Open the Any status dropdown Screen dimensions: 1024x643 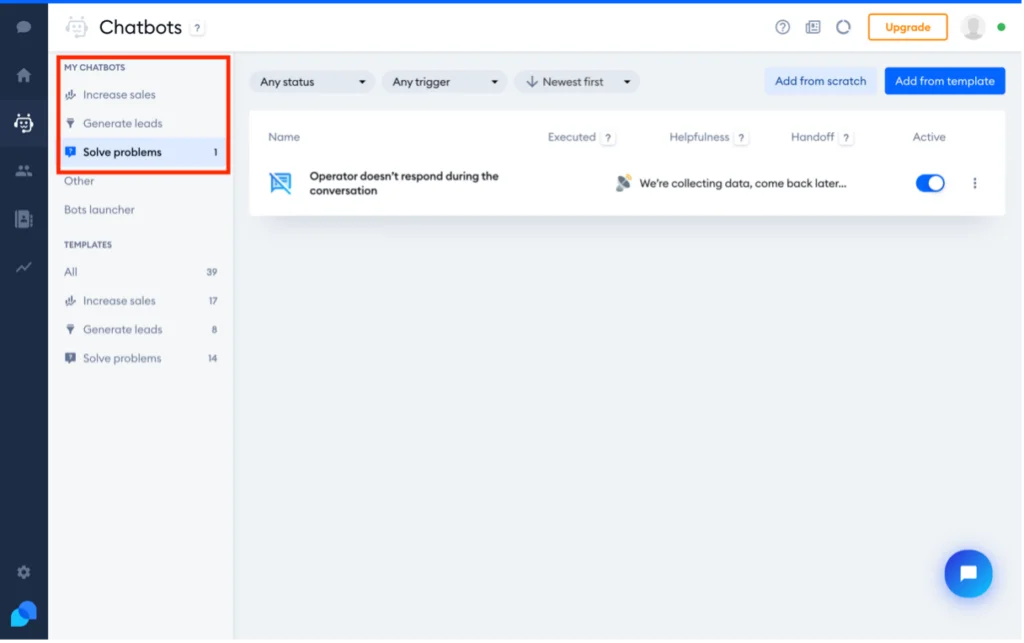[x=312, y=82]
